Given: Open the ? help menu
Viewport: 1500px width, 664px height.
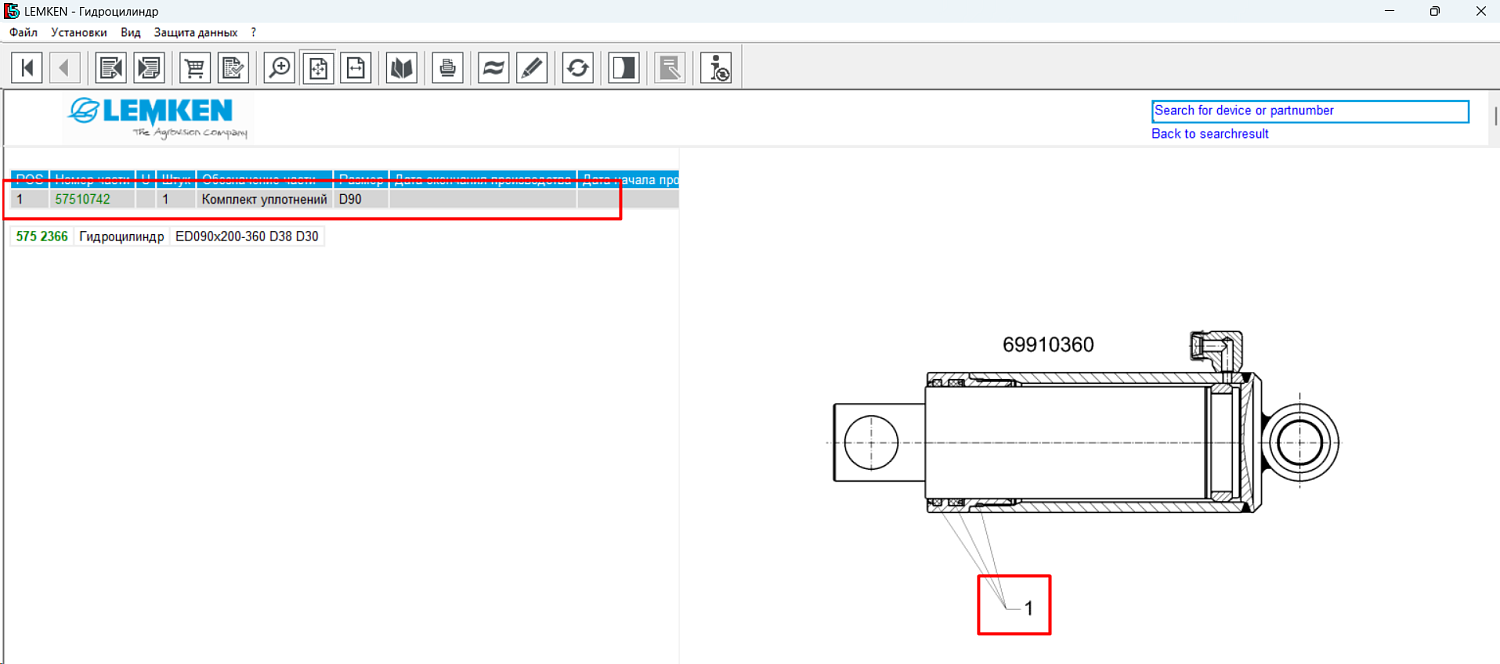Looking at the screenshot, I should [254, 32].
